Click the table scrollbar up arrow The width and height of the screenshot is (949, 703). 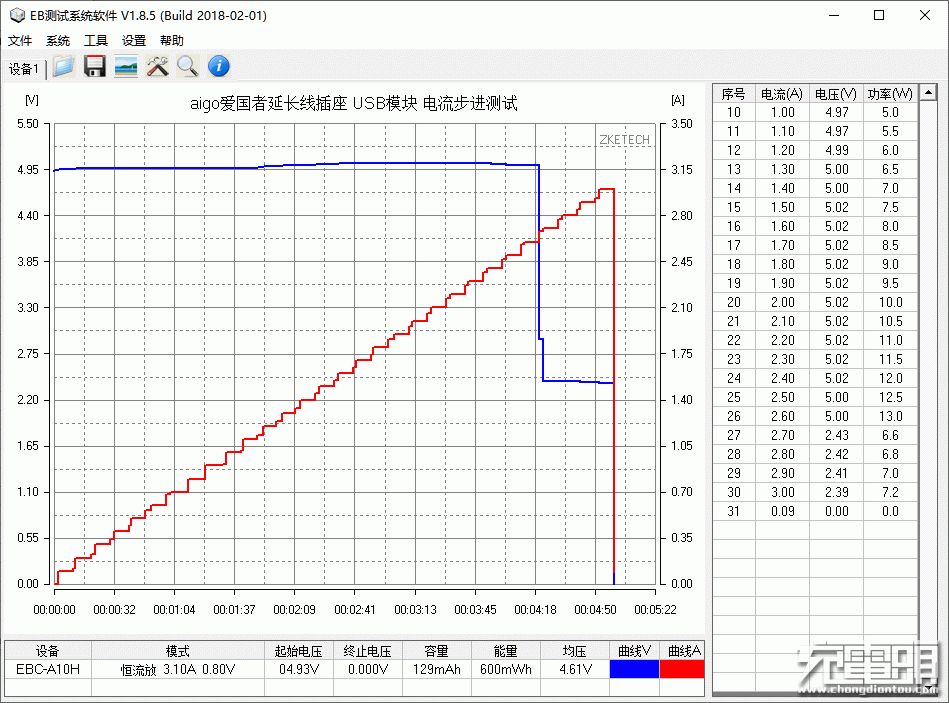[928, 93]
